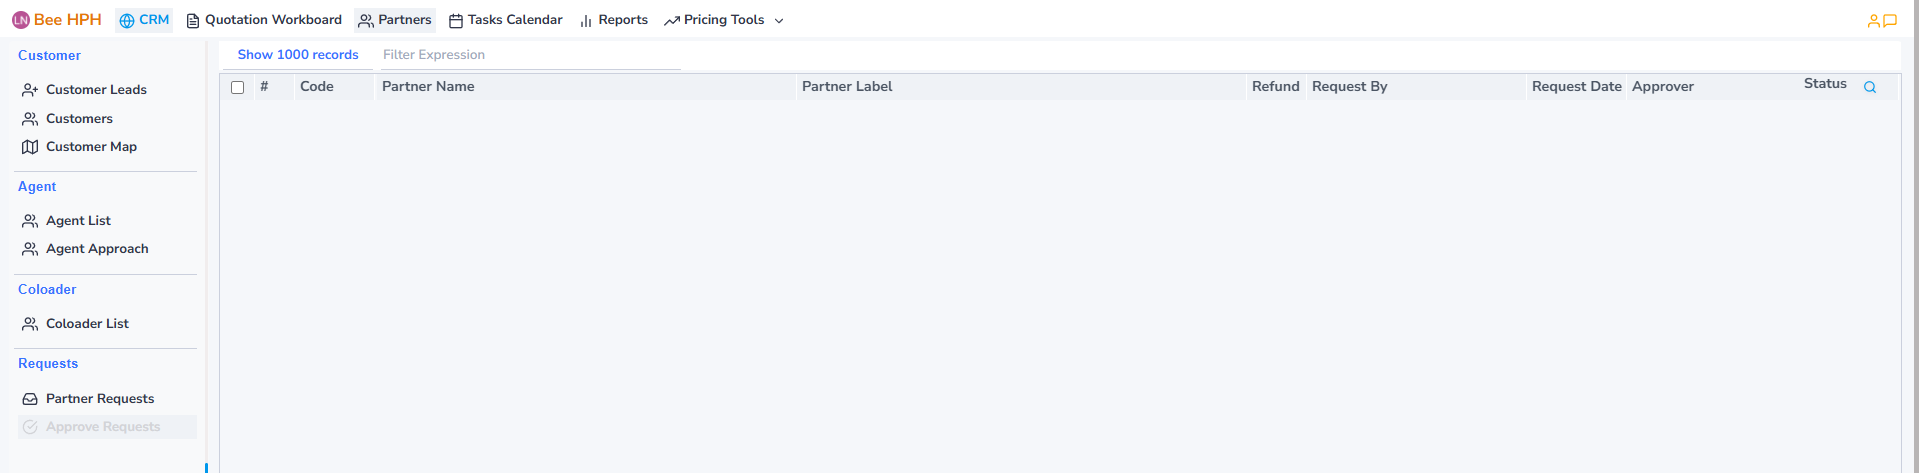Viewport: 1919px width, 473px height.
Task: Open the CRM module switcher
Action: (144, 20)
